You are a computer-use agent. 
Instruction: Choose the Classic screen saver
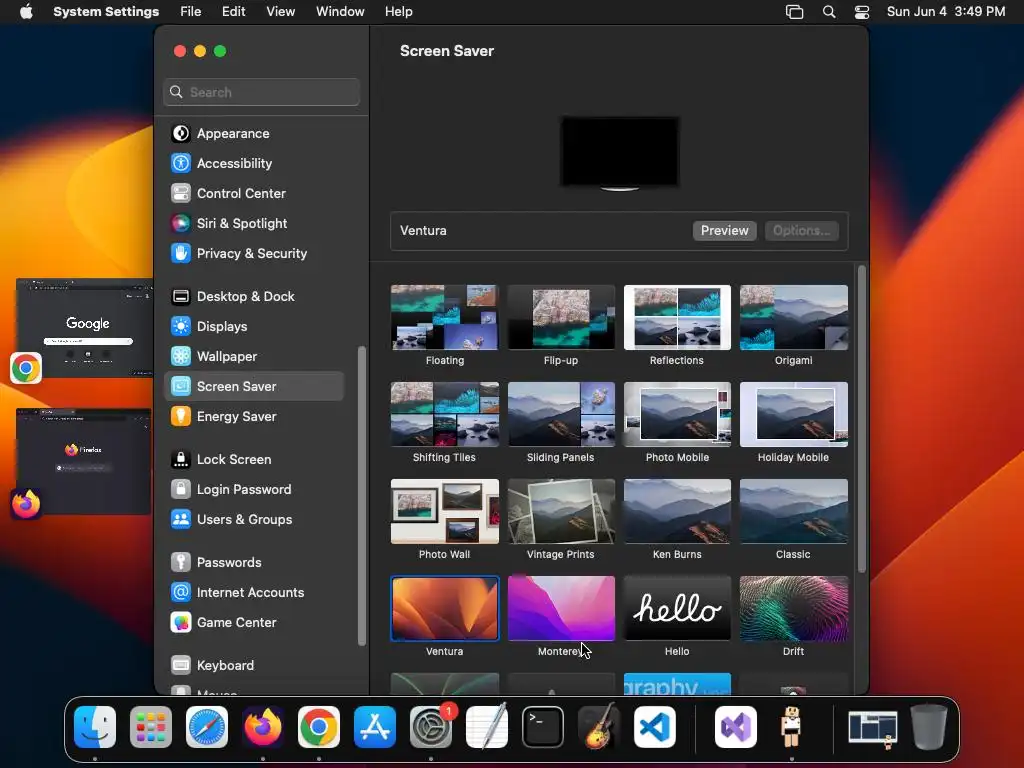pos(793,511)
